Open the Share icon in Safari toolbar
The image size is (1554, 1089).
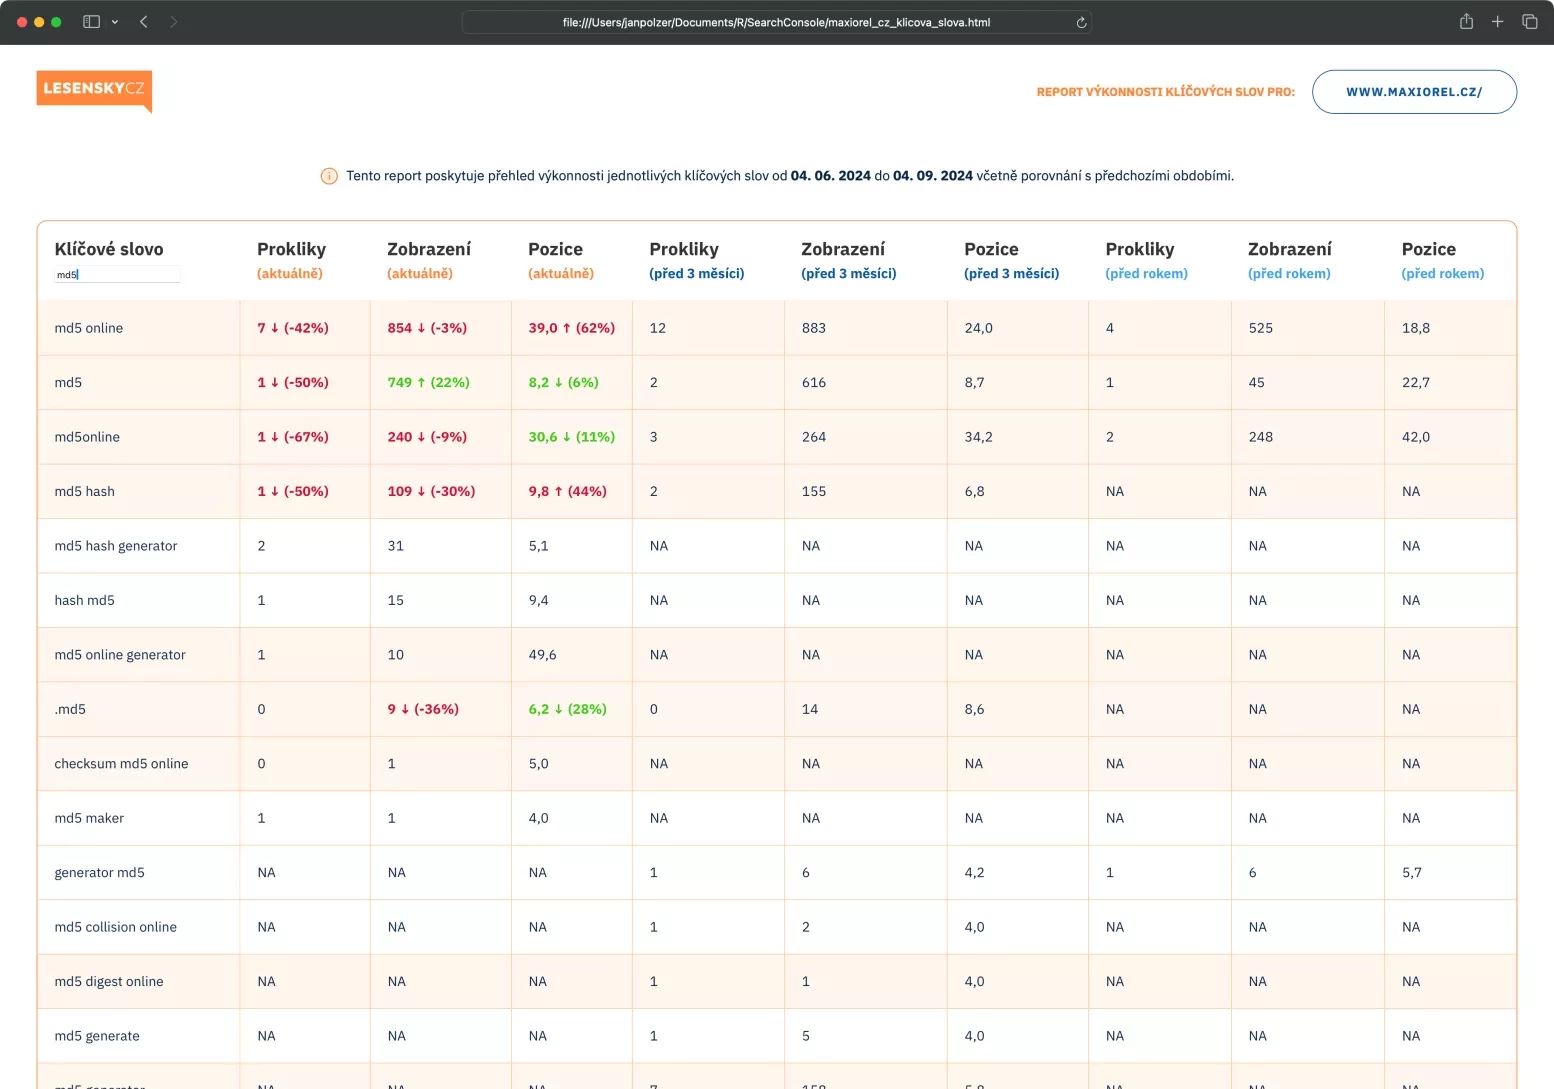1466,22
